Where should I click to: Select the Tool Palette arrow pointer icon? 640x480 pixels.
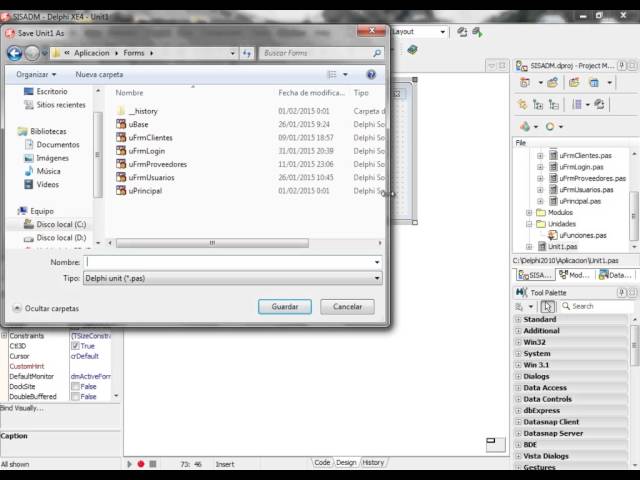click(x=547, y=306)
